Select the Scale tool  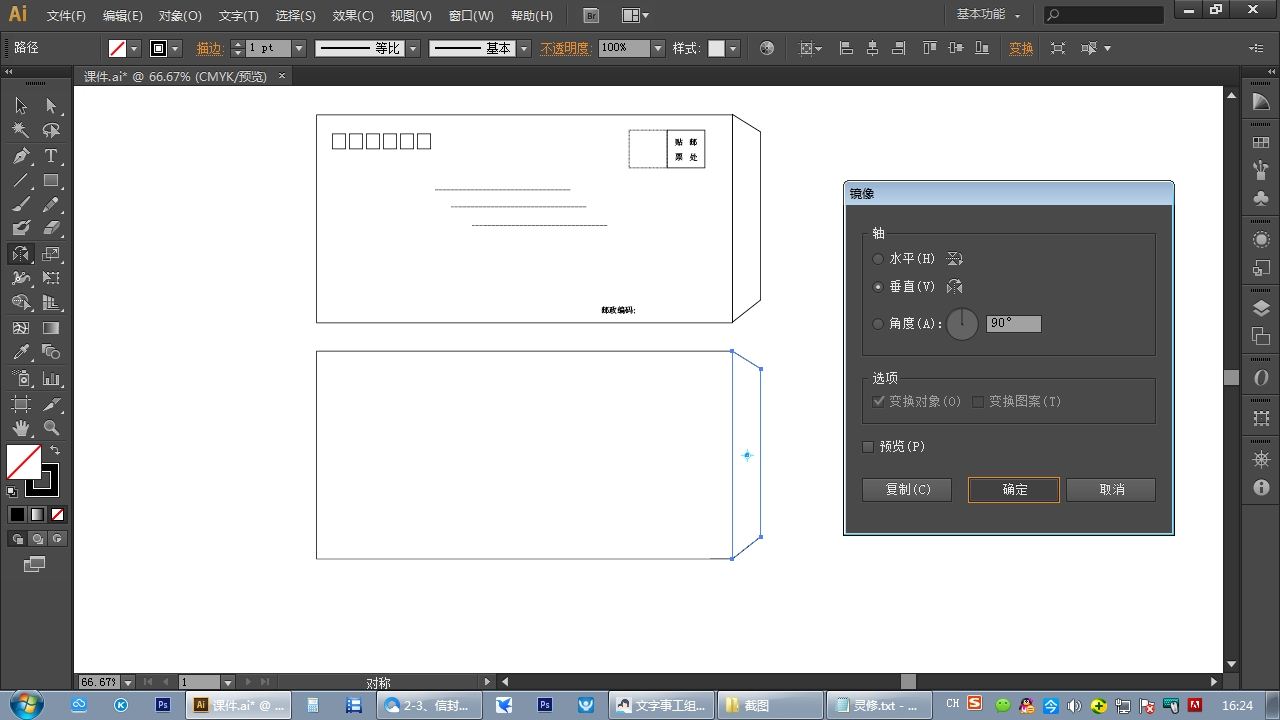click(51, 254)
